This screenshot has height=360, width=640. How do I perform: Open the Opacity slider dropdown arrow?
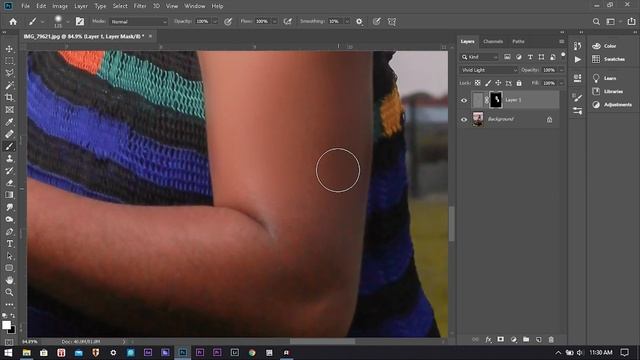(x=215, y=22)
